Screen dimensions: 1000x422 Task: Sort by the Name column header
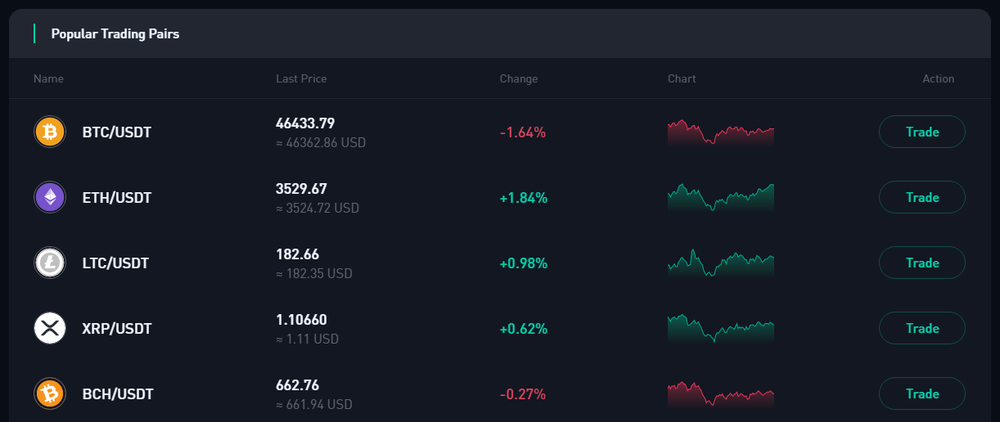(48, 79)
